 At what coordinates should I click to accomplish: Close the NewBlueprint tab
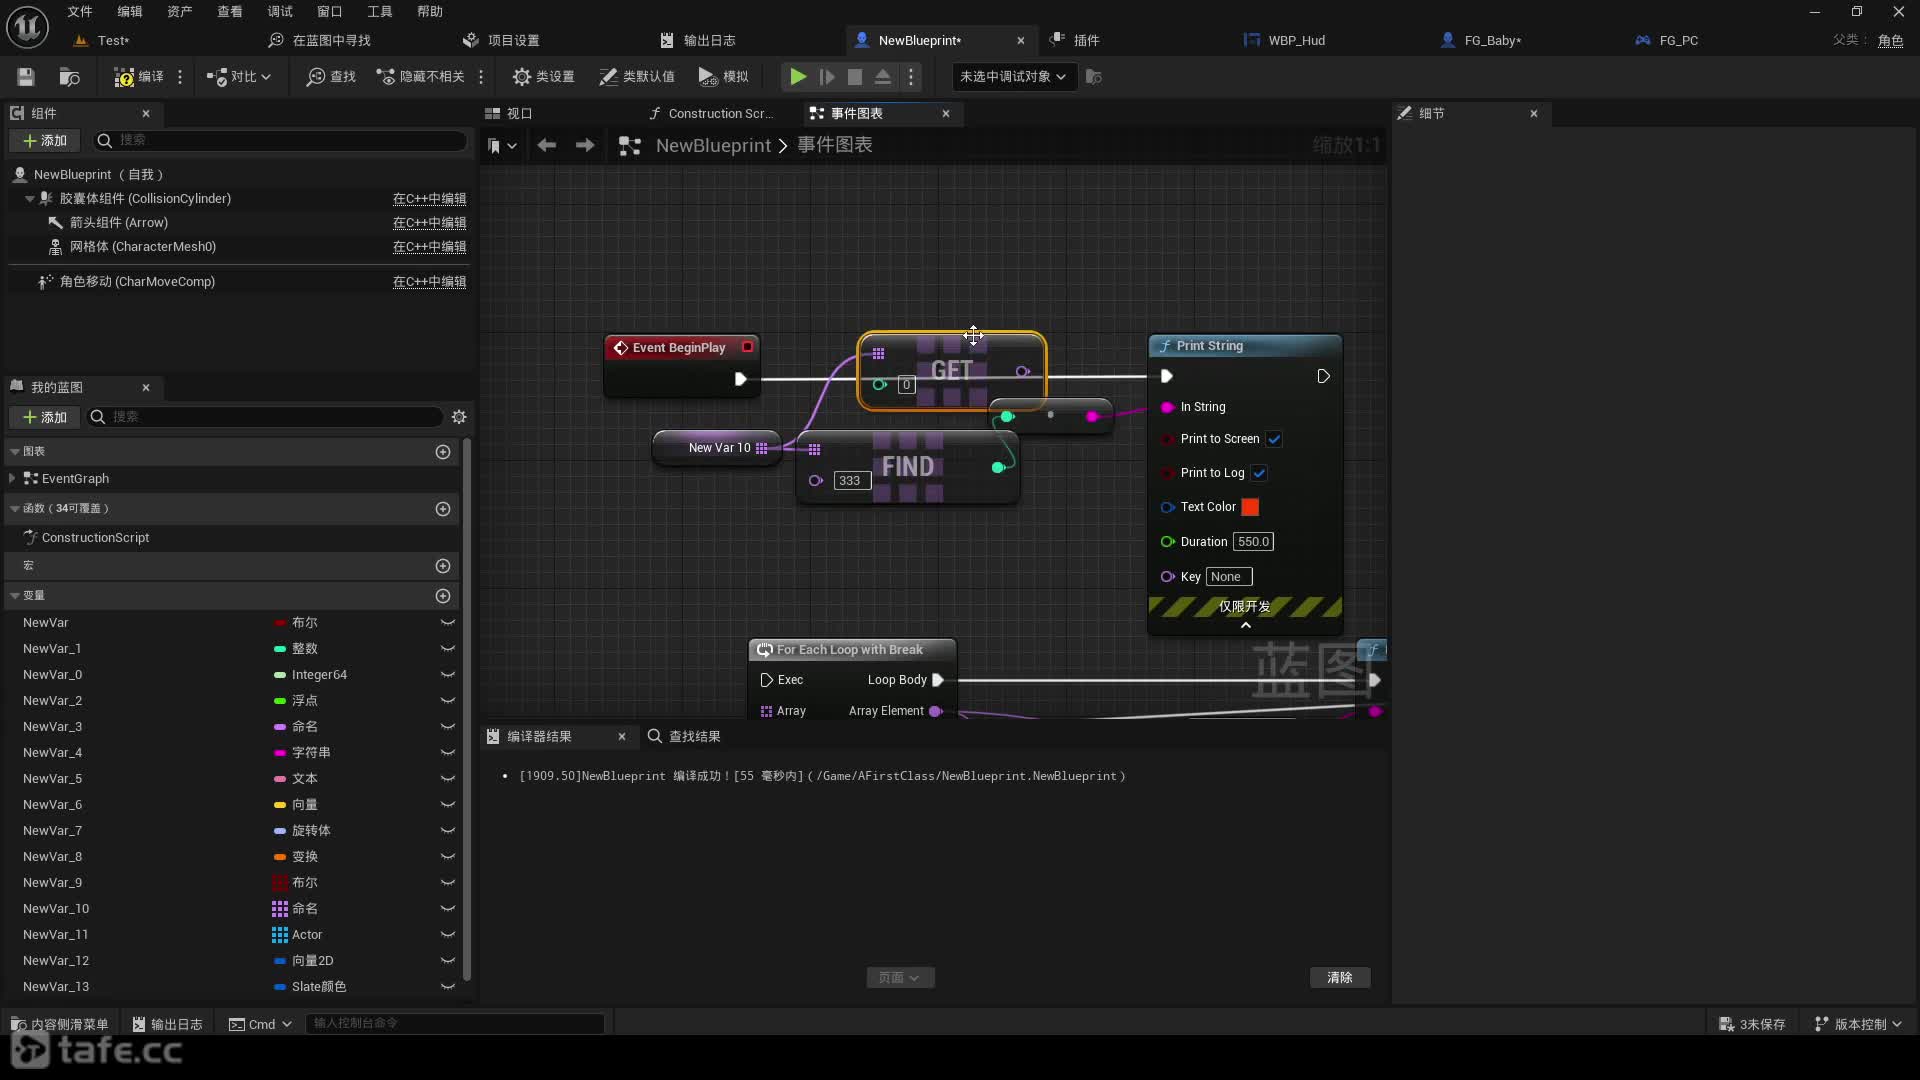click(x=1020, y=40)
